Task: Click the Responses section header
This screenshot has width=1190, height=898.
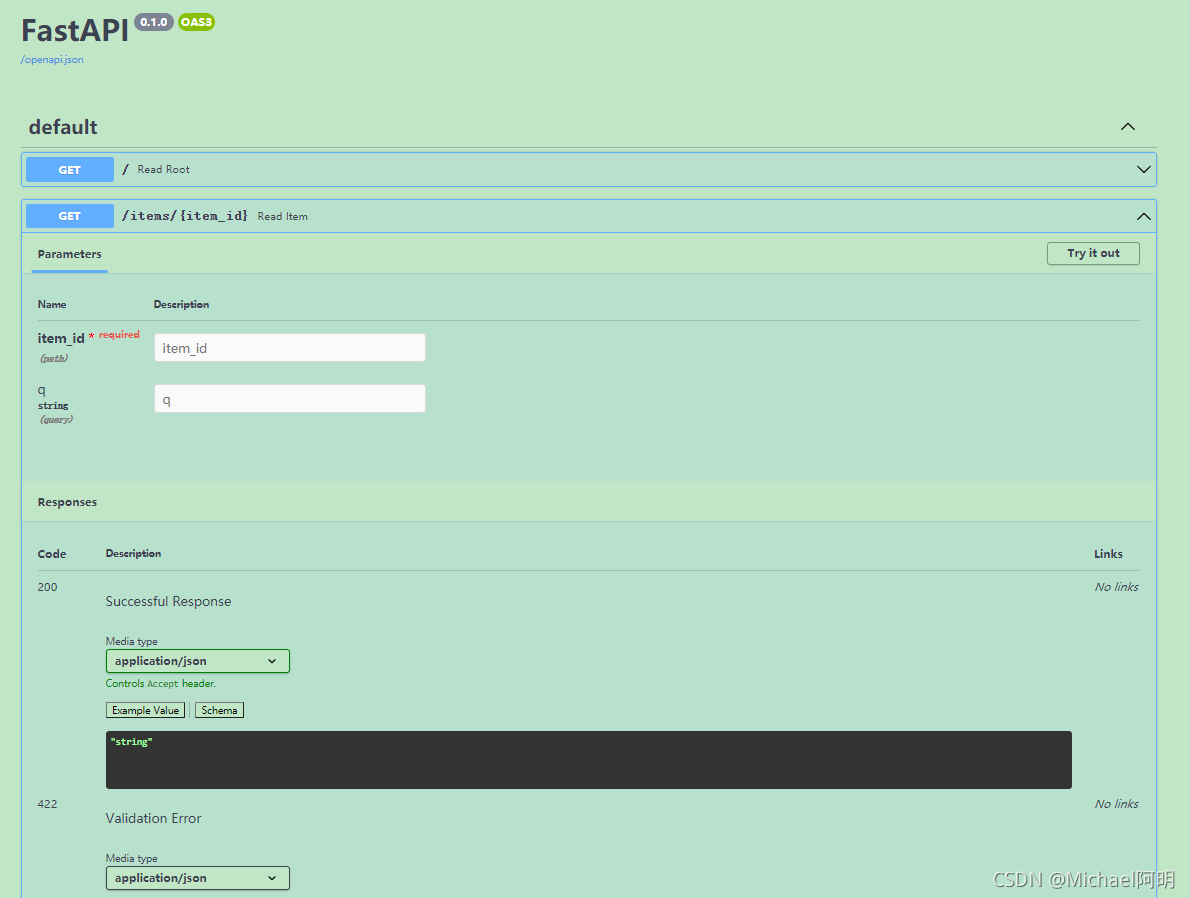Action: [67, 502]
